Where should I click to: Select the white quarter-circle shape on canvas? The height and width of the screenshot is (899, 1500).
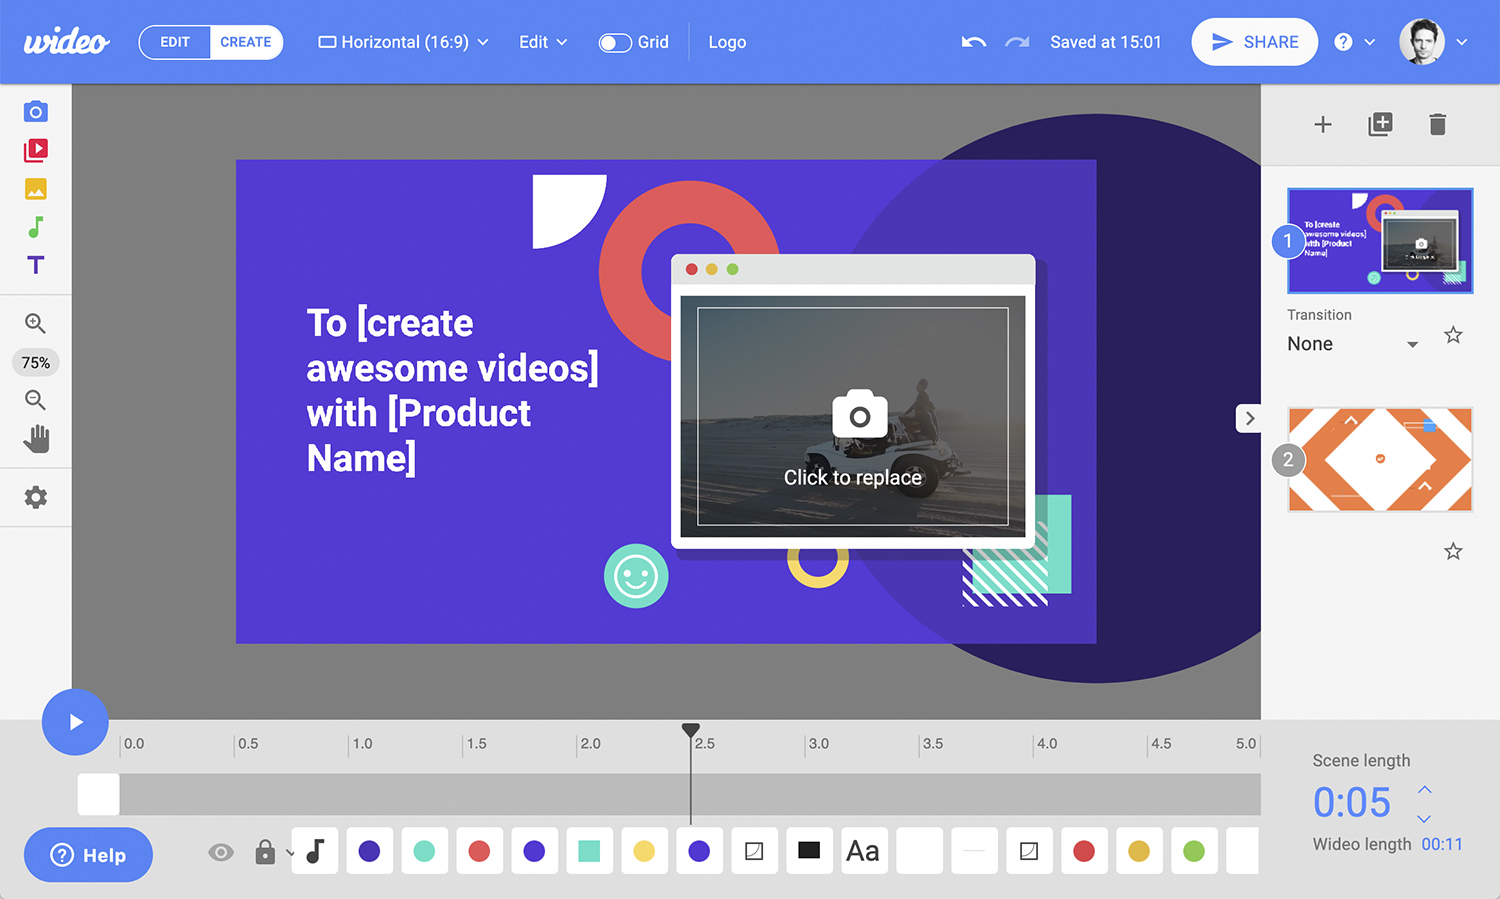click(x=567, y=210)
